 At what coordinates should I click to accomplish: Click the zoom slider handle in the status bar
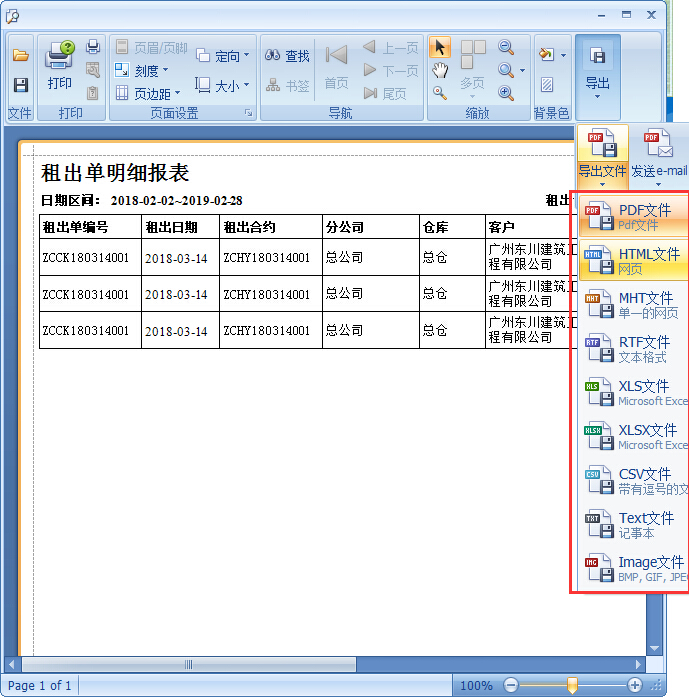[x=572, y=685]
